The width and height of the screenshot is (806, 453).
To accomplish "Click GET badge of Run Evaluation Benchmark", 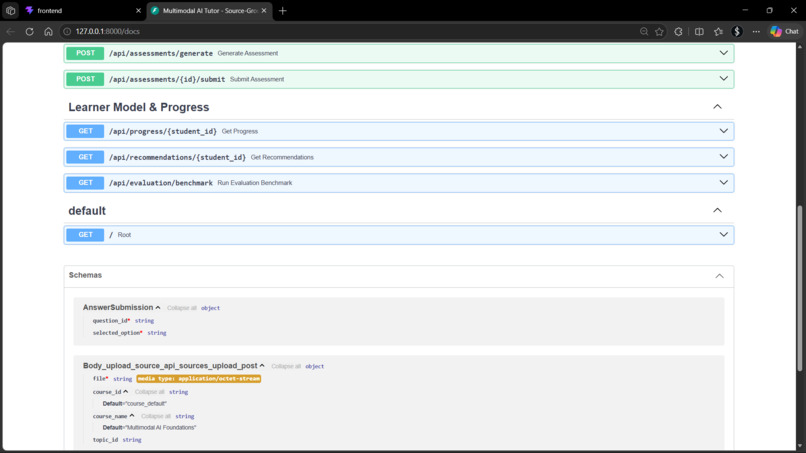I will coord(85,183).
